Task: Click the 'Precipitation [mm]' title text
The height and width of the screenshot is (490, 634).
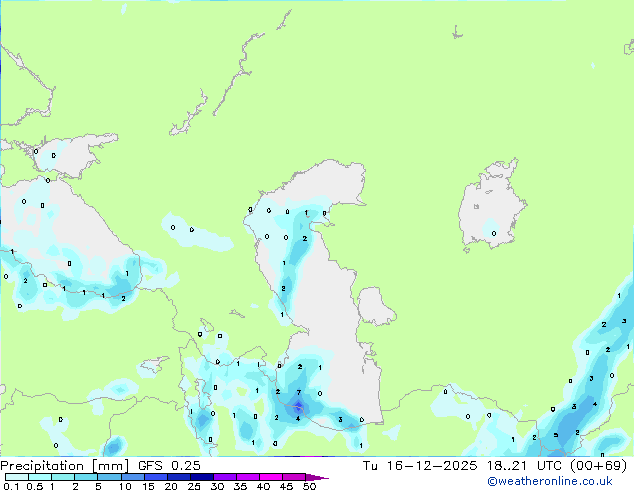Action: pyautogui.click(x=64, y=466)
